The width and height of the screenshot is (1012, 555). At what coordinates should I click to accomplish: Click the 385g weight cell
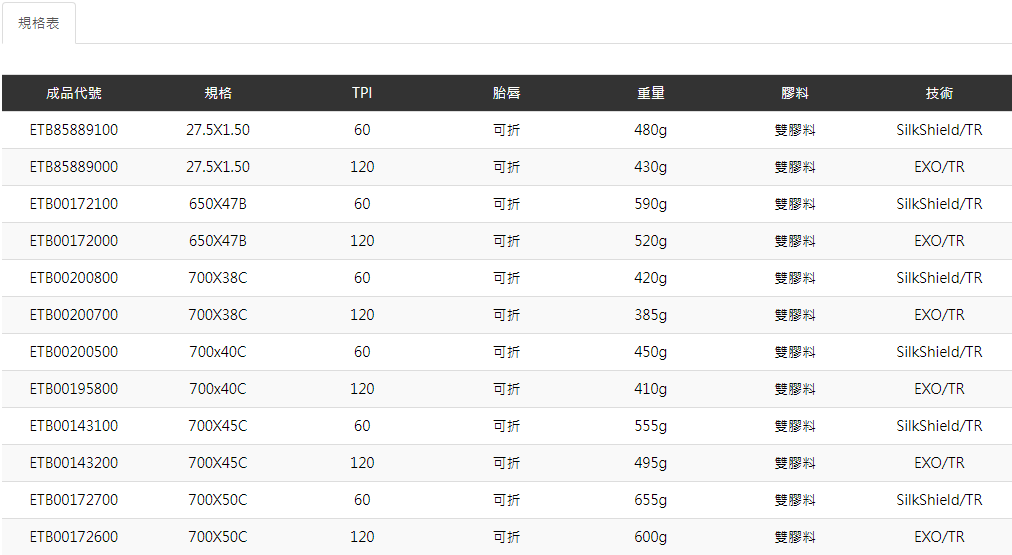651,315
